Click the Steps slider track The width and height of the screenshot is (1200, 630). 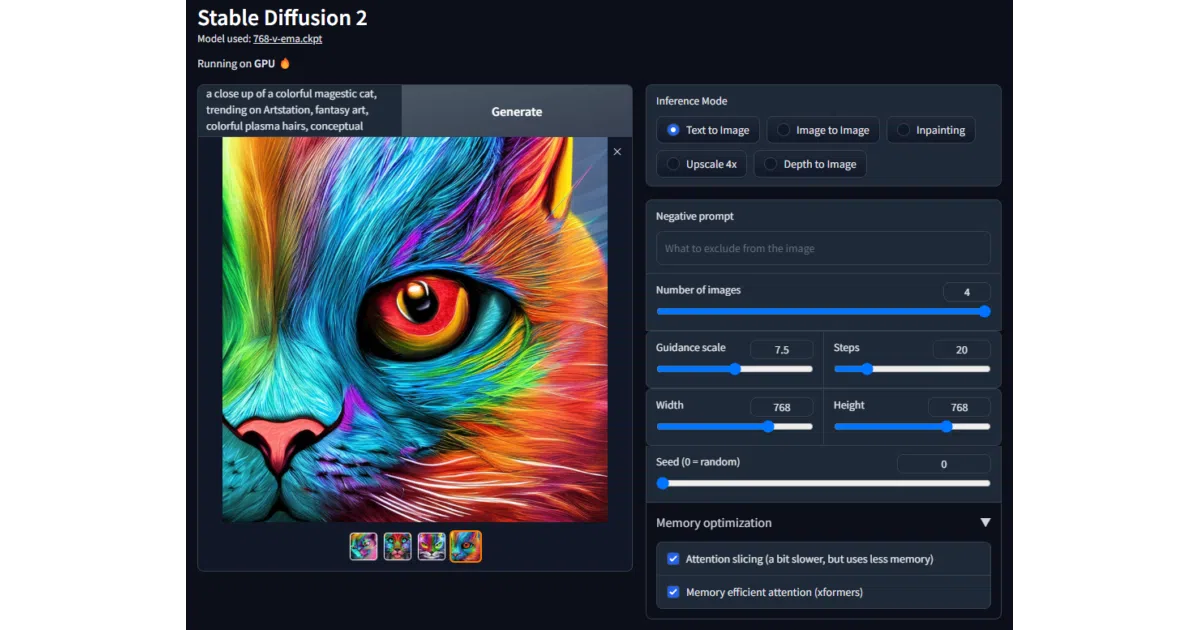tap(912, 369)
